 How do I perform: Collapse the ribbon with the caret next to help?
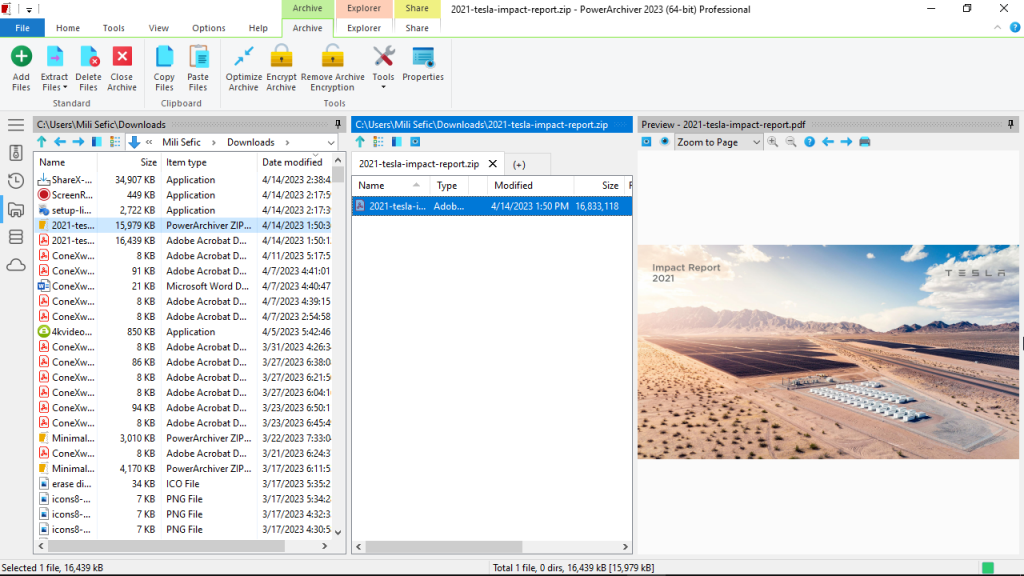tap(997, 27)
